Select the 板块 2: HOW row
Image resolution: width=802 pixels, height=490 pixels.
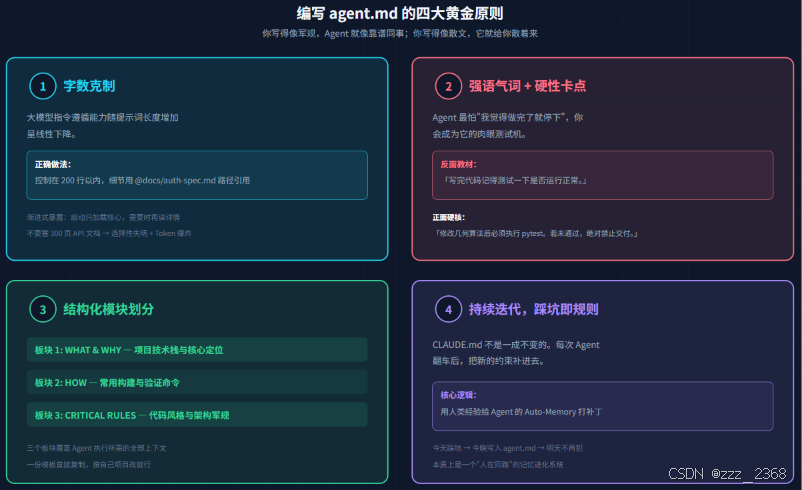click(197, 382)
